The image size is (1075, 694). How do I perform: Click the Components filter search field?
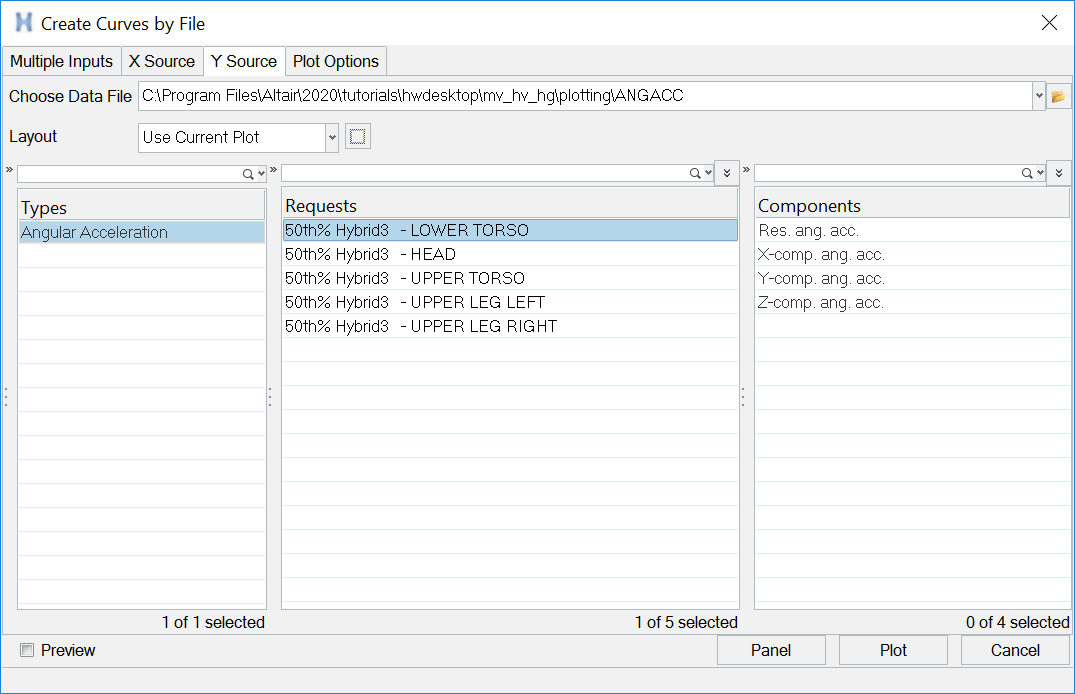point(887,174)
